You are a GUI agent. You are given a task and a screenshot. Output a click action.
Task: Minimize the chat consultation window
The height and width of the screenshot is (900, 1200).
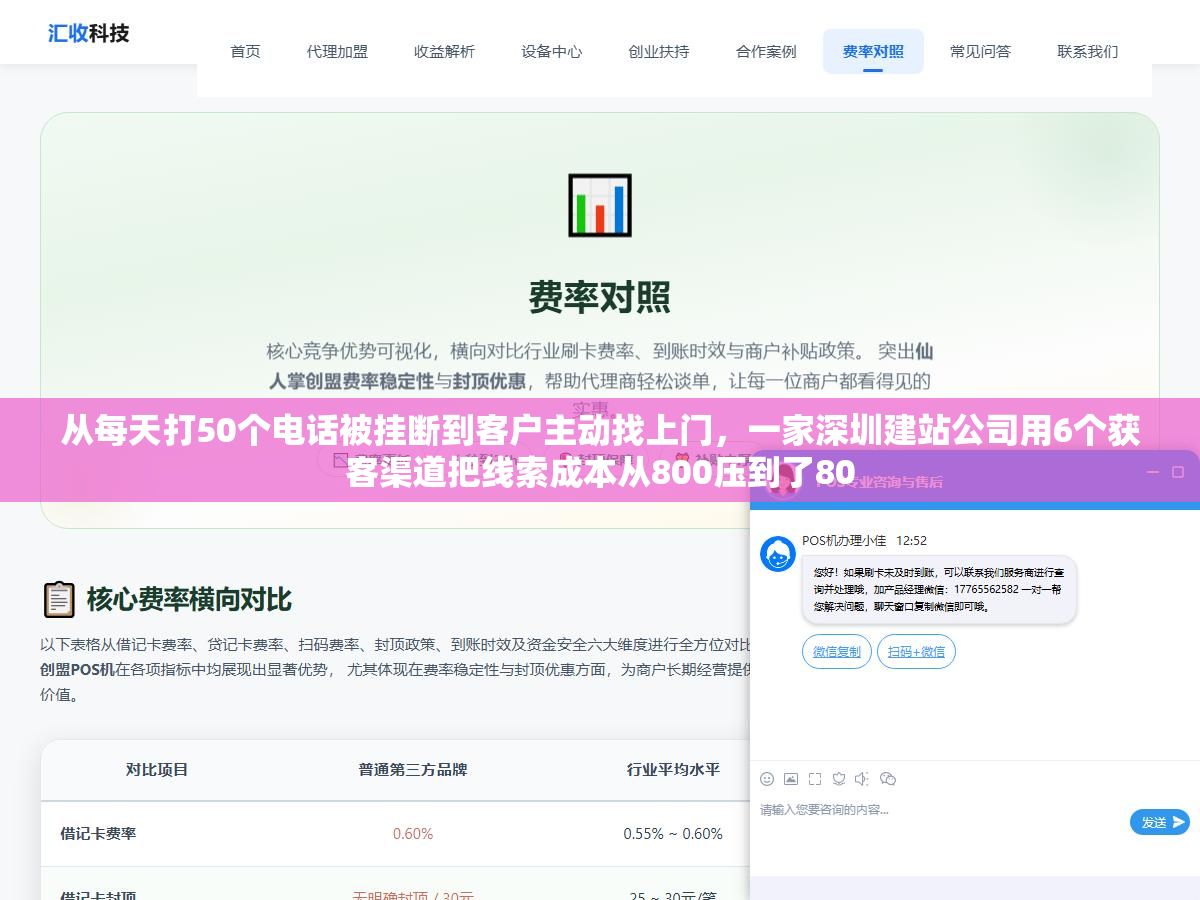[x=1152, y=471]
